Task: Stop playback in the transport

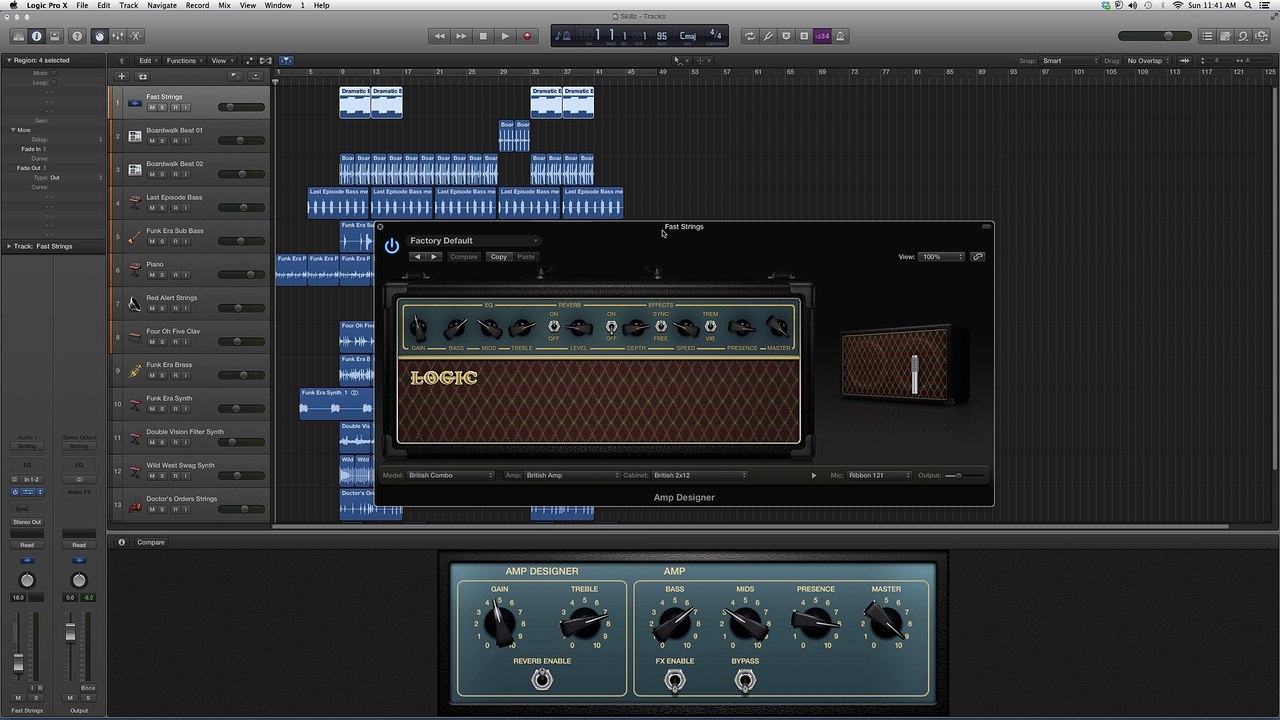Action: coord(483,36)
